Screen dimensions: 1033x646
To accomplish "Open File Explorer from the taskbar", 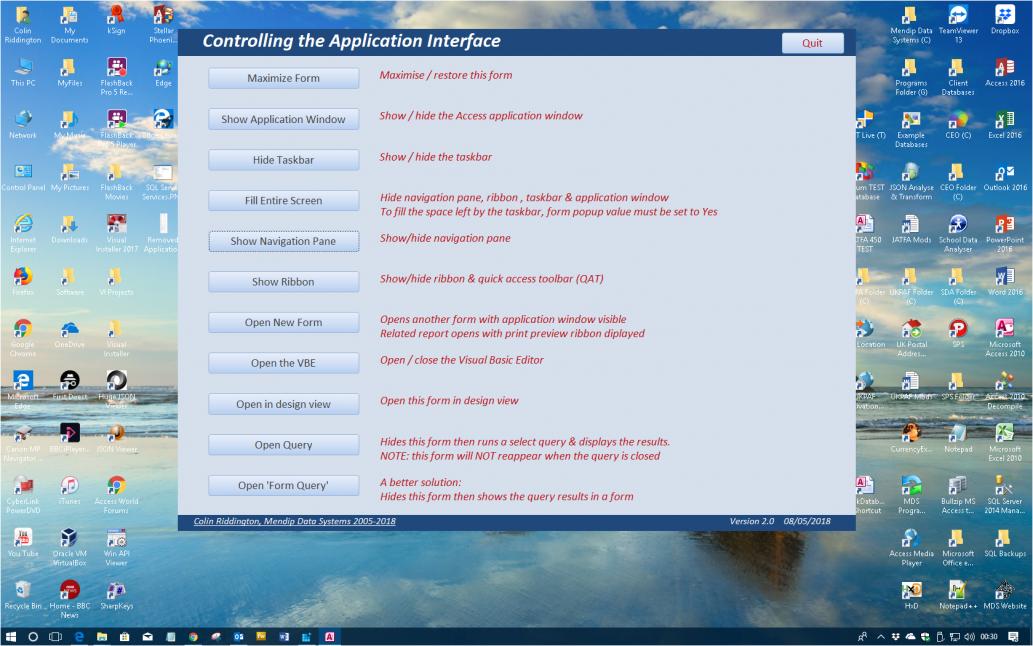I will pyautogui.click(x=101, y=637).
